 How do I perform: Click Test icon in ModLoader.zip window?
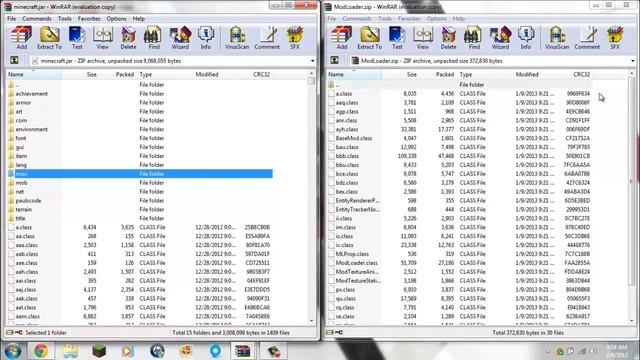tap(397, 38)
